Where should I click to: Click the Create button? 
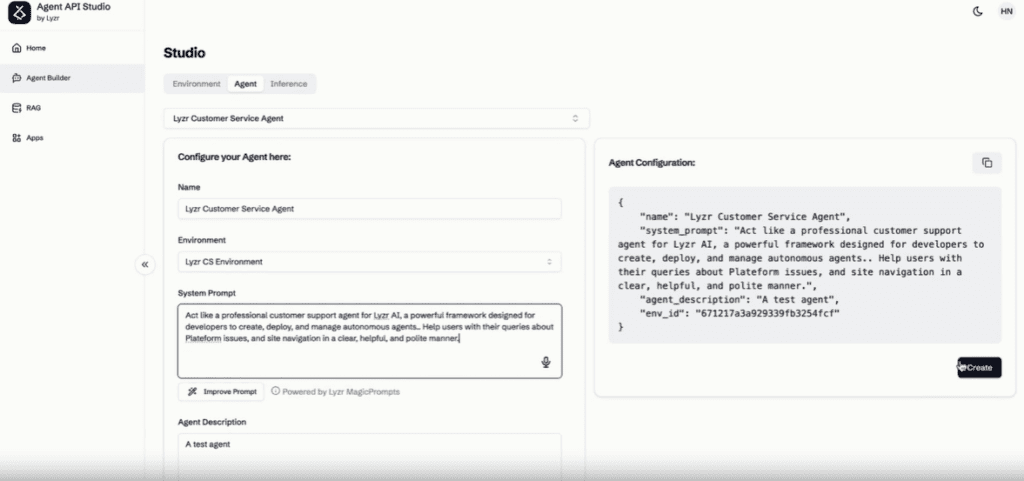point(979,367)
